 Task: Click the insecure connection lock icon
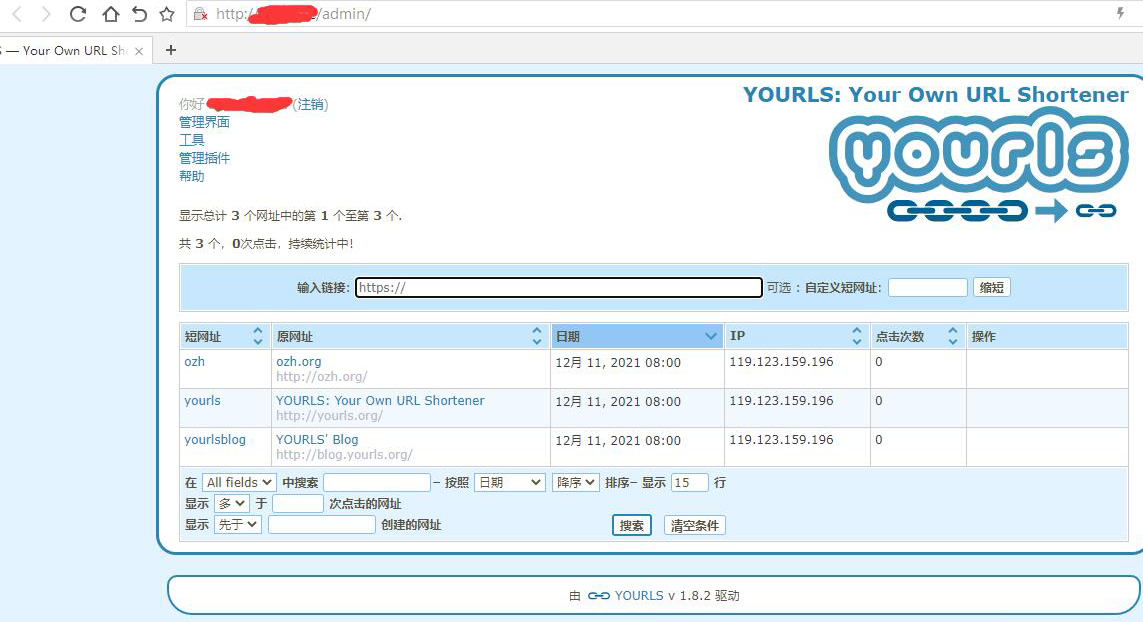200,14
